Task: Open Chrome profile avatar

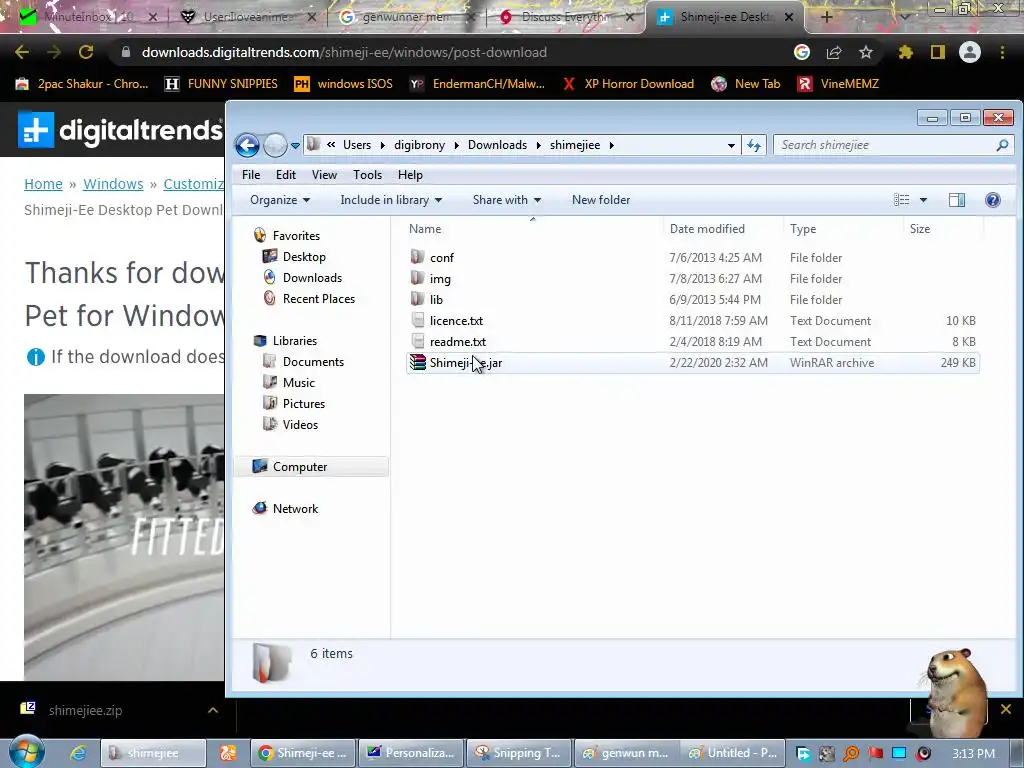Action: (x=970, y=52)
